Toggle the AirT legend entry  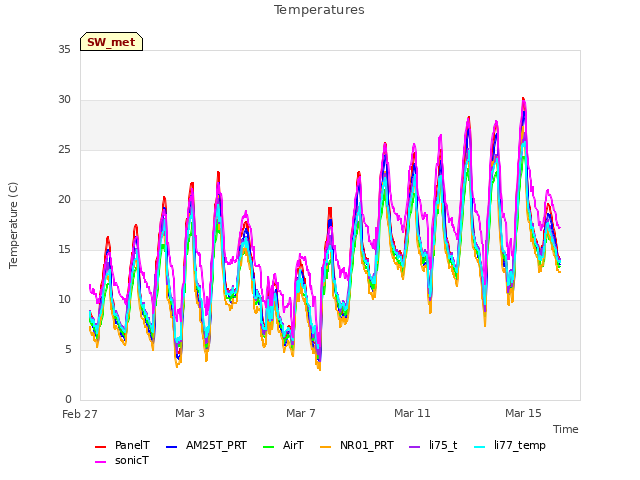[284, 445]
